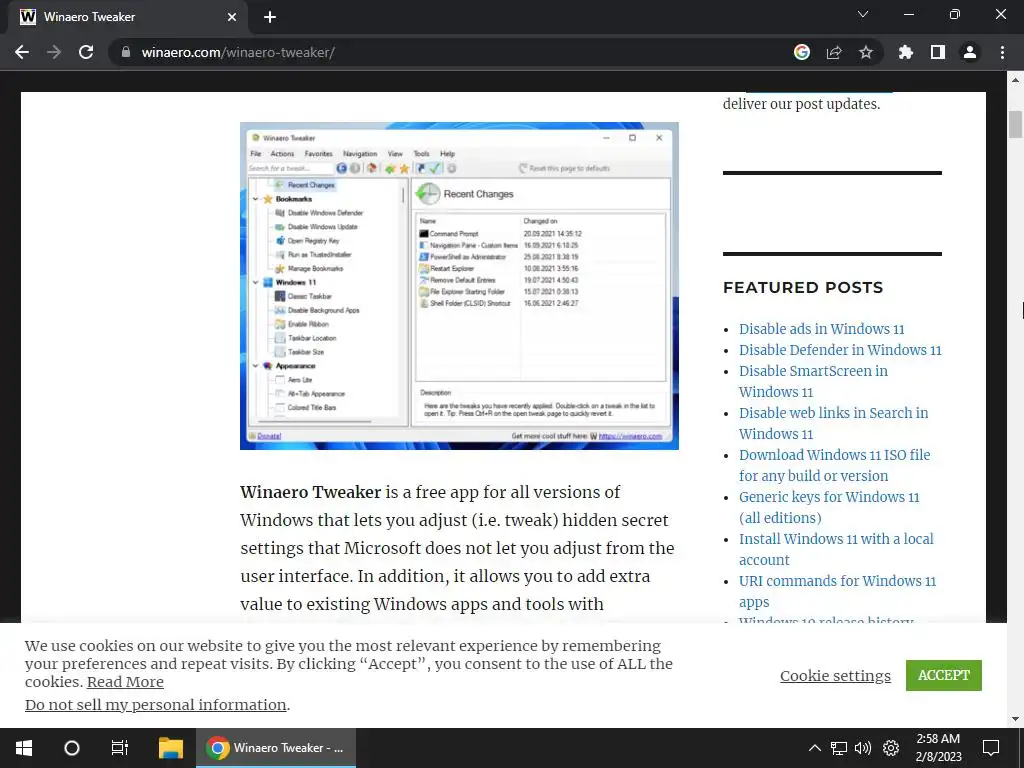The image size is (1024, 768).
Task: Open a new browser tab
Action: pos(270,17)
